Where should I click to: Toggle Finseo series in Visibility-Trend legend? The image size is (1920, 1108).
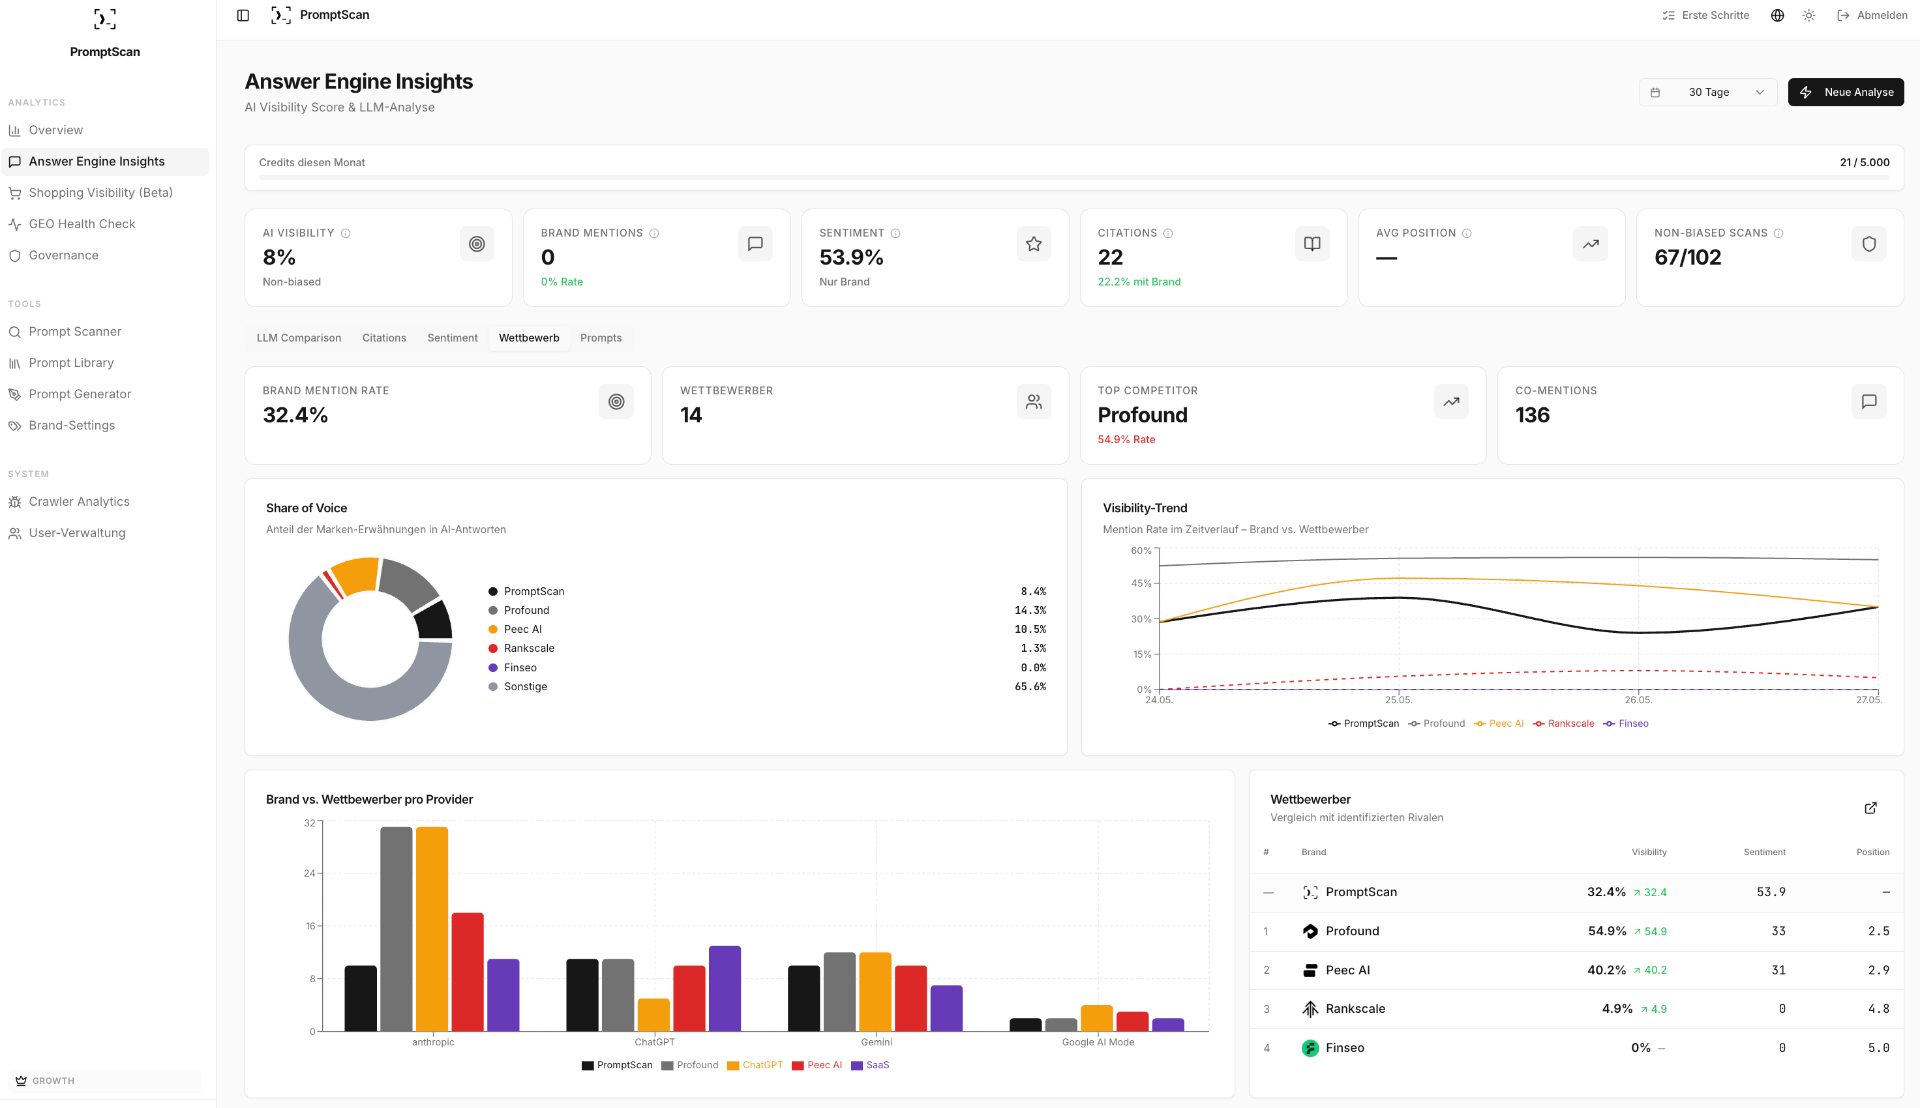1626,724
